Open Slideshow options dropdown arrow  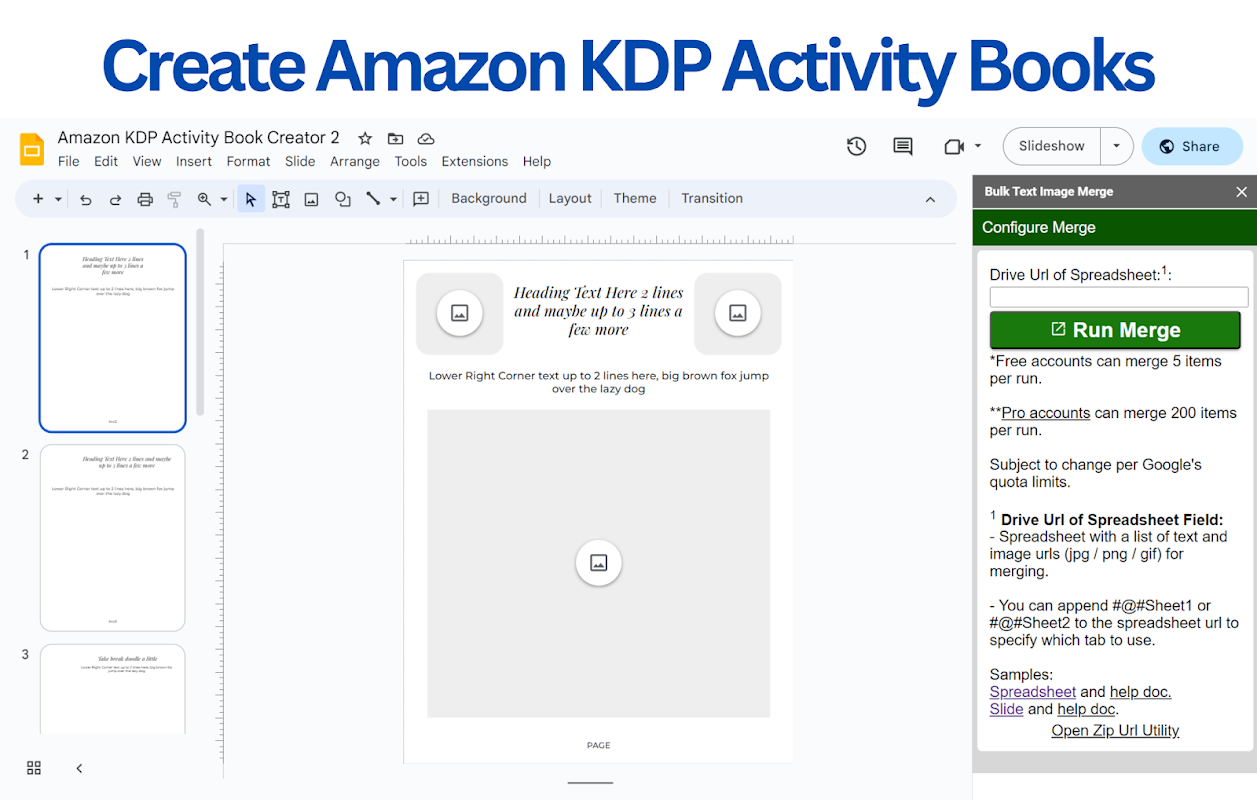tap(1117, 146)
